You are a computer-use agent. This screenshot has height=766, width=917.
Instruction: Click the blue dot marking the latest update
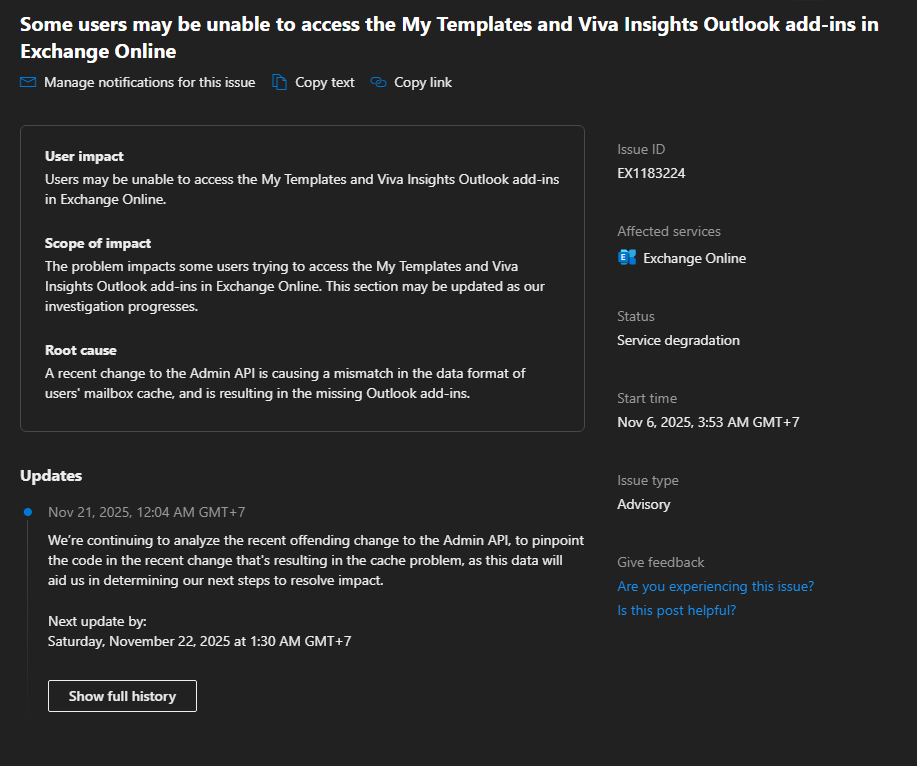[28, 512]
